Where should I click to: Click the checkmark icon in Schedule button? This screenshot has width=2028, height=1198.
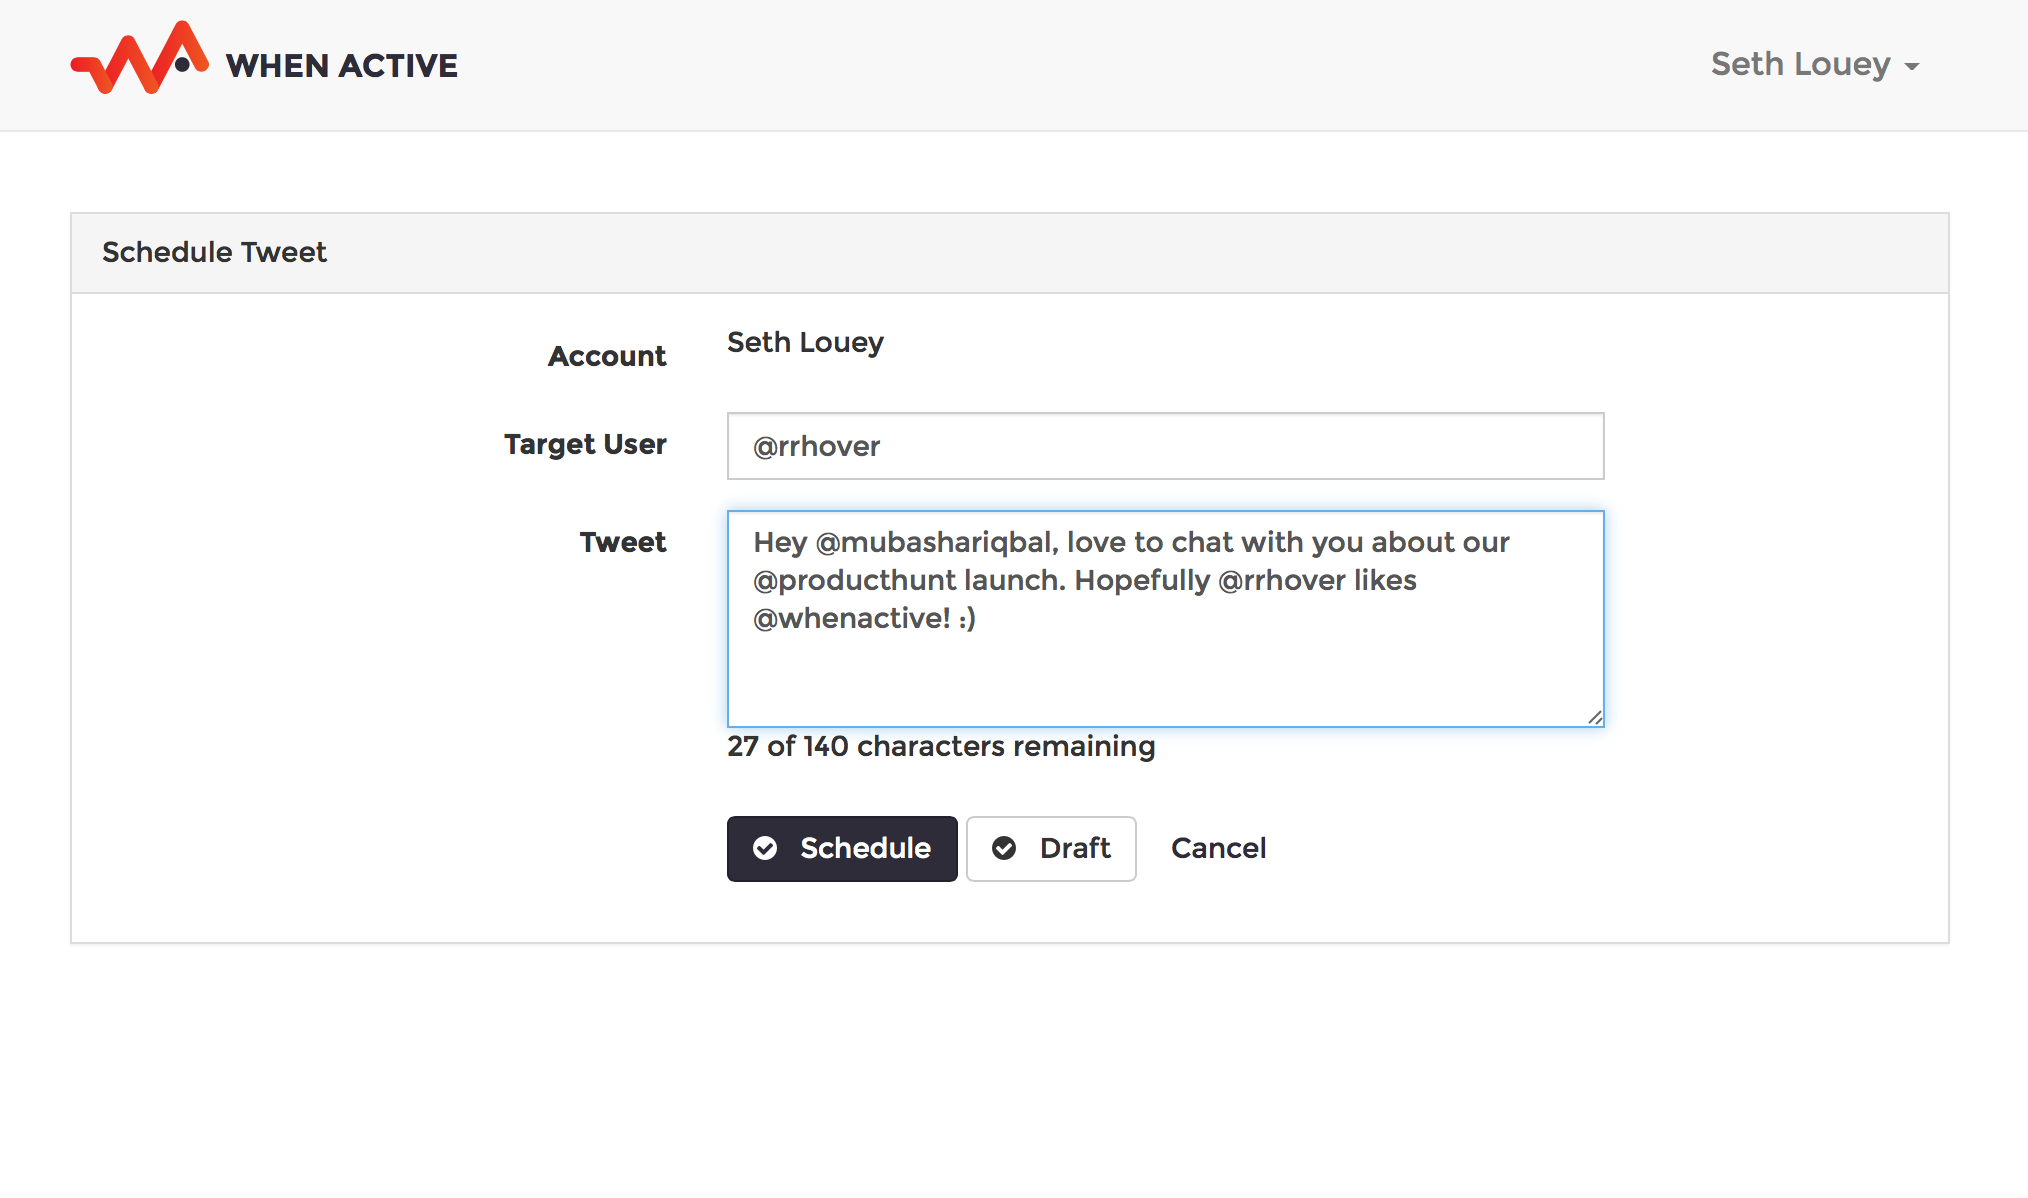tap(765, 849)
